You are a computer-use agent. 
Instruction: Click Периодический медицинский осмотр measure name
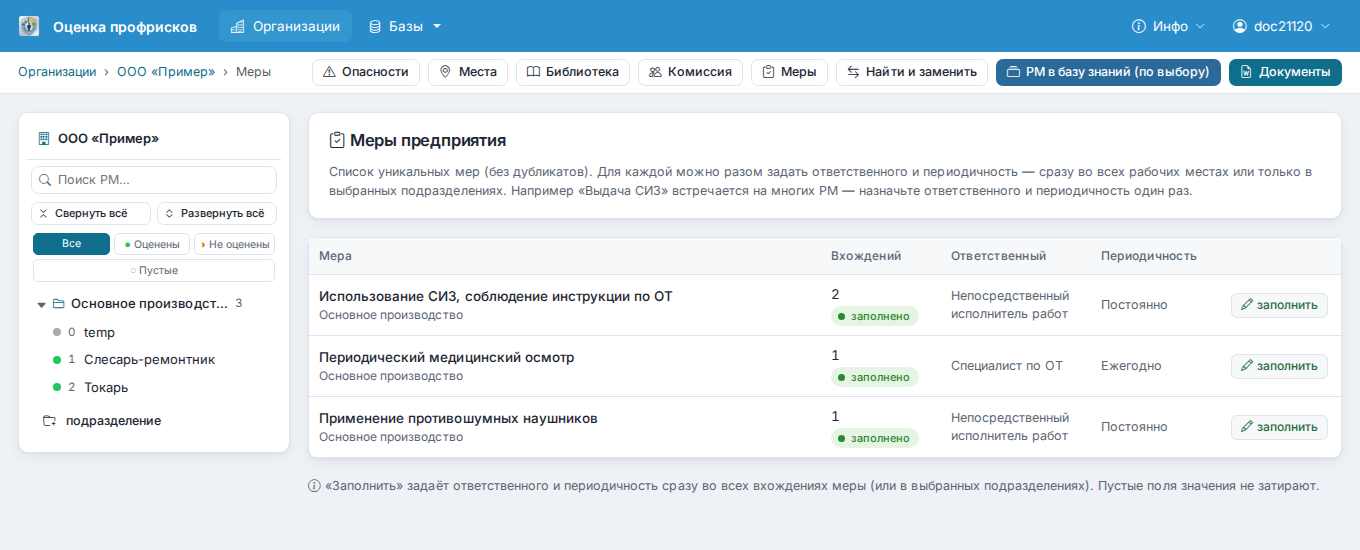447,357
